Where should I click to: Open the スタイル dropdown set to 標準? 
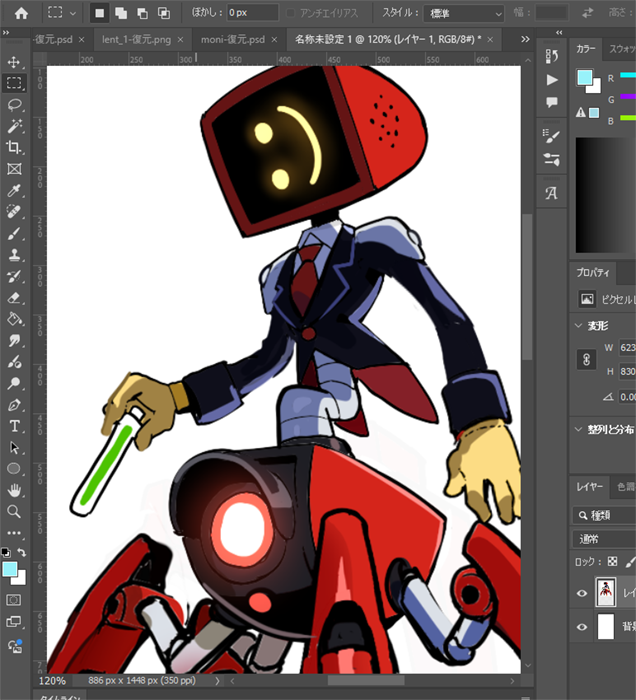point(464,14)
